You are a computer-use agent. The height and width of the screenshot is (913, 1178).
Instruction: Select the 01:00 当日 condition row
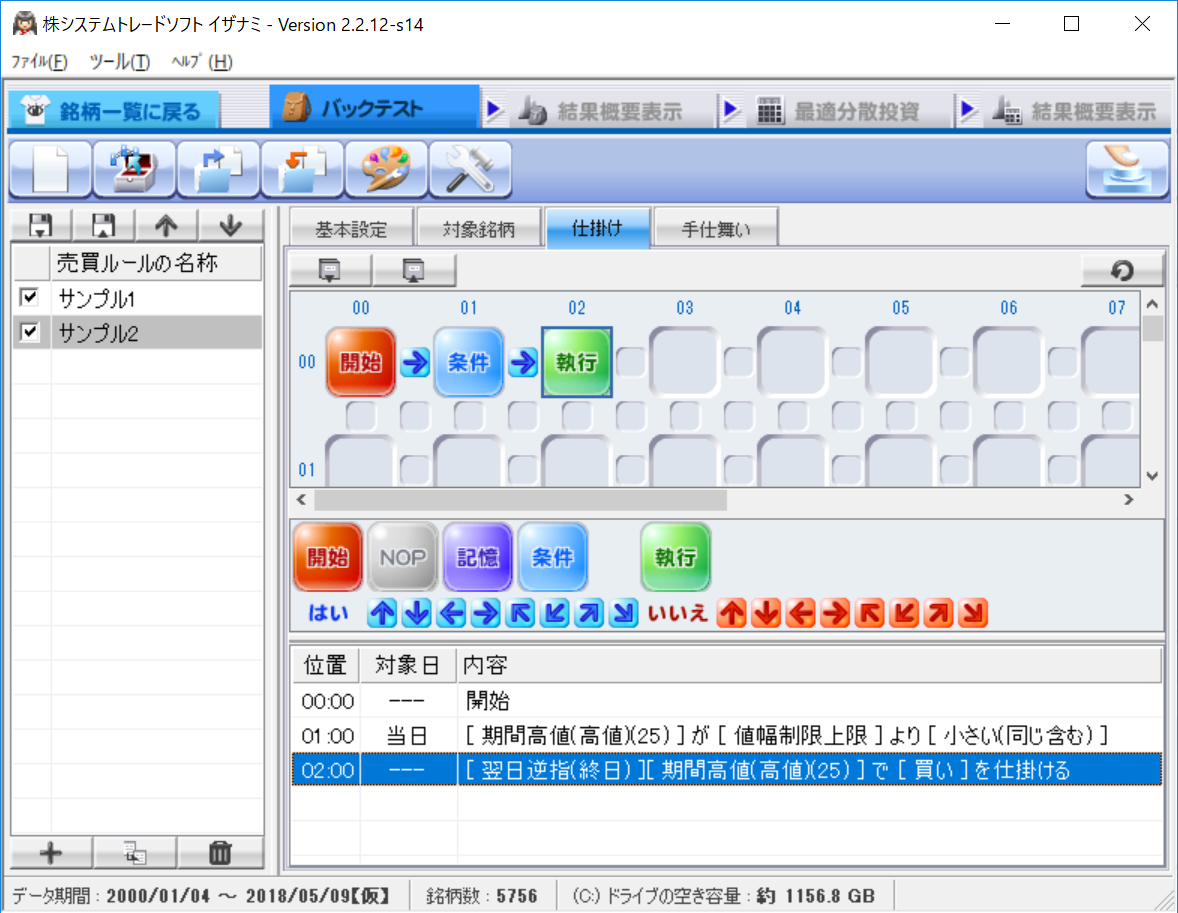click(x=726, y=735)
